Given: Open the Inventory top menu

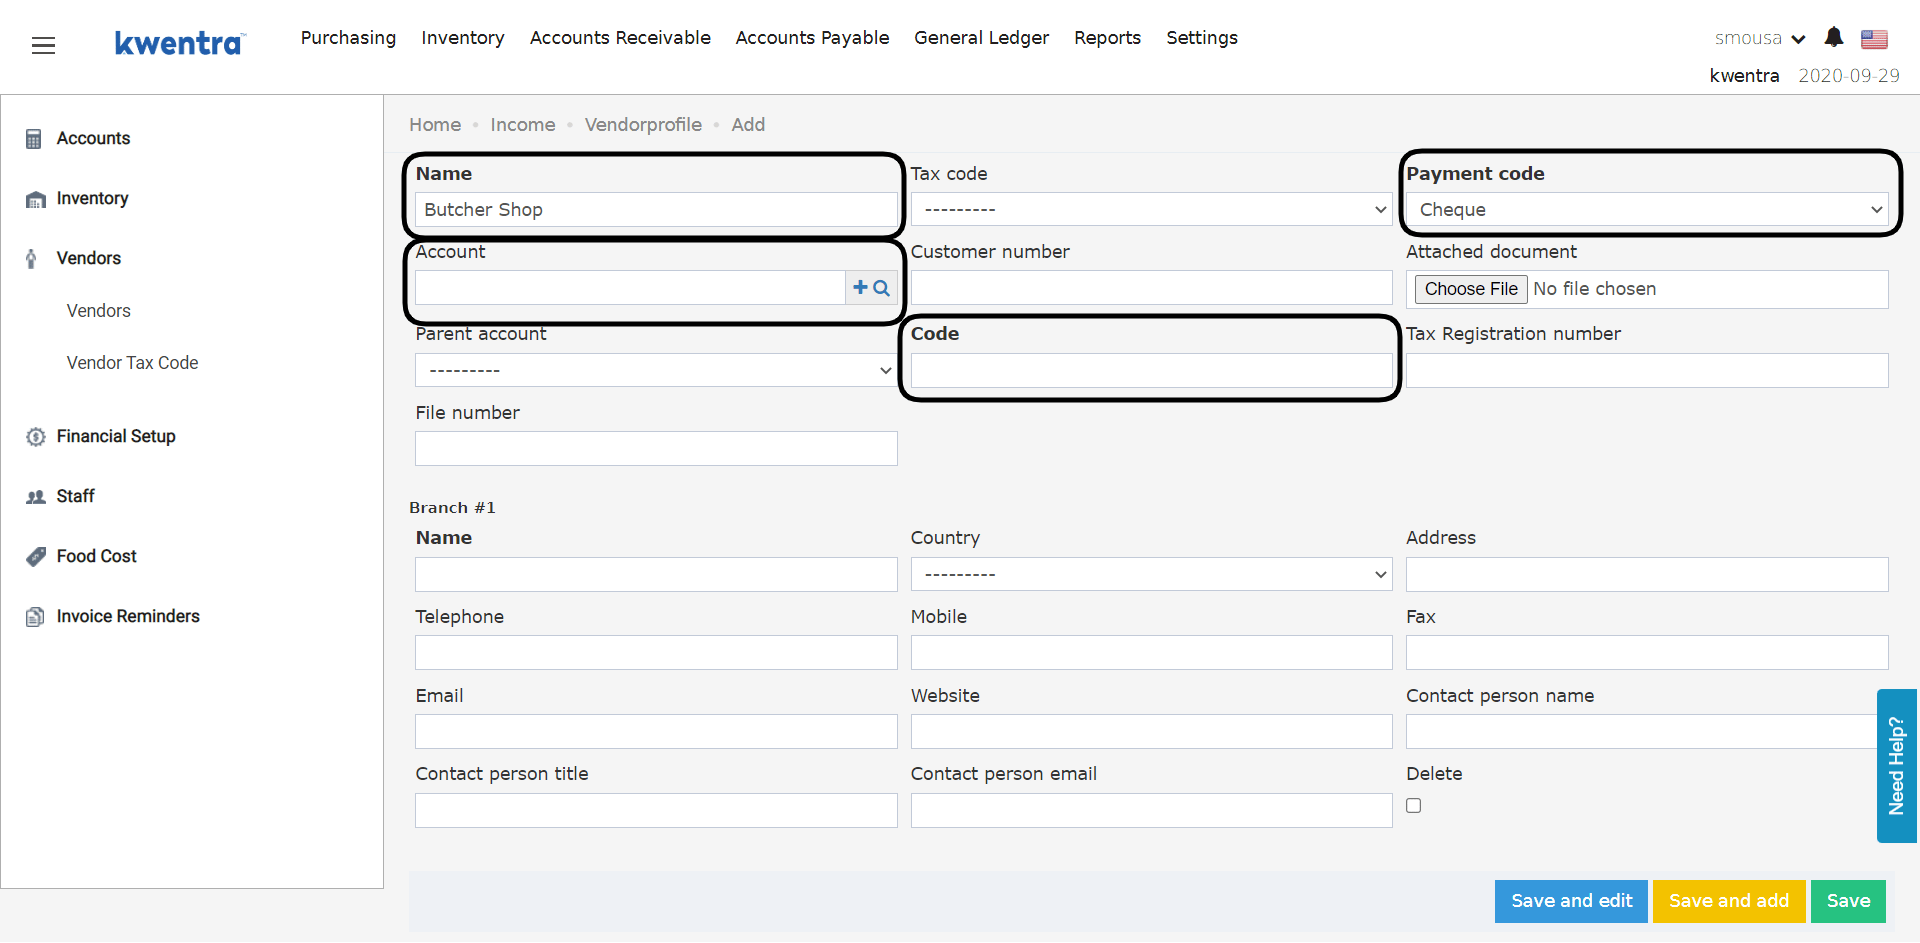Looking at the screenshot, I should tap(463, 38).
